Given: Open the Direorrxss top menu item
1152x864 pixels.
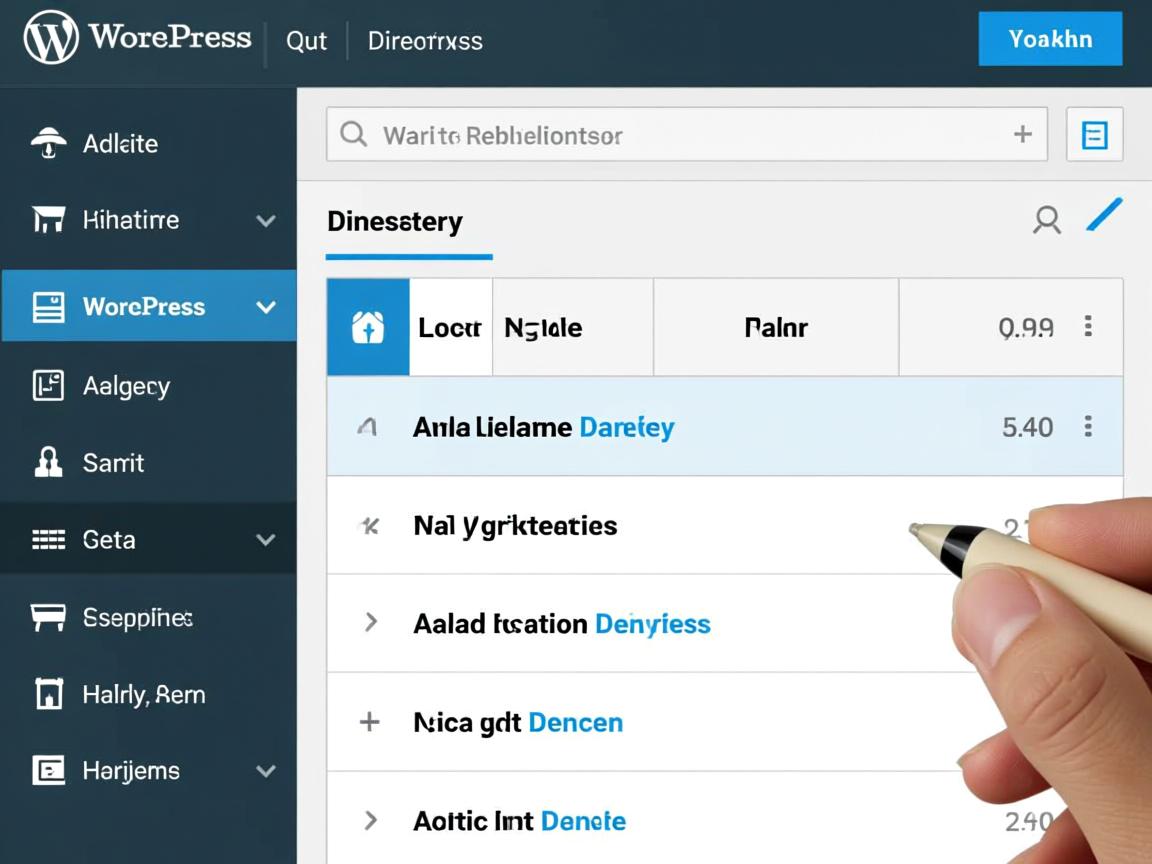Looking at the screenshot, I should tap(425, 41).
